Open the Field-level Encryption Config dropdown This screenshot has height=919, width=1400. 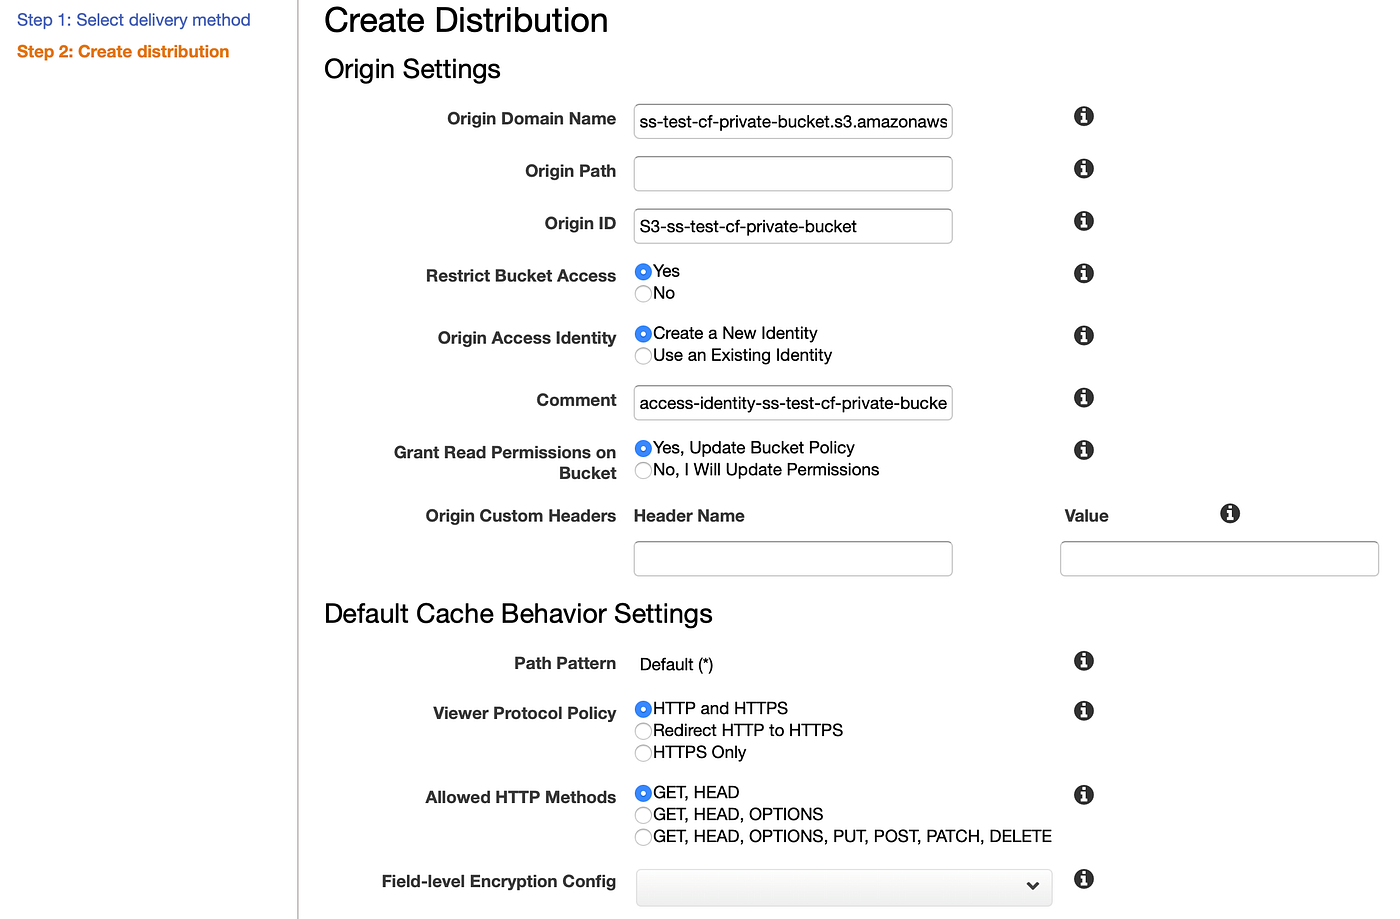point(843,887)
